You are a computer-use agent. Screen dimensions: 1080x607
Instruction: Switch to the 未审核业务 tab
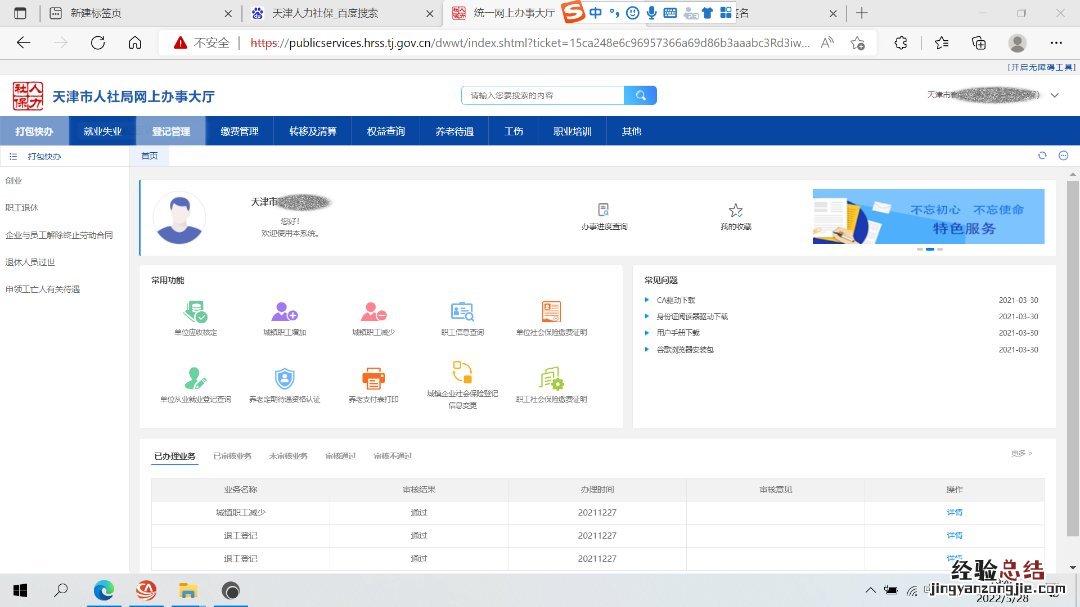click(288, 456)
